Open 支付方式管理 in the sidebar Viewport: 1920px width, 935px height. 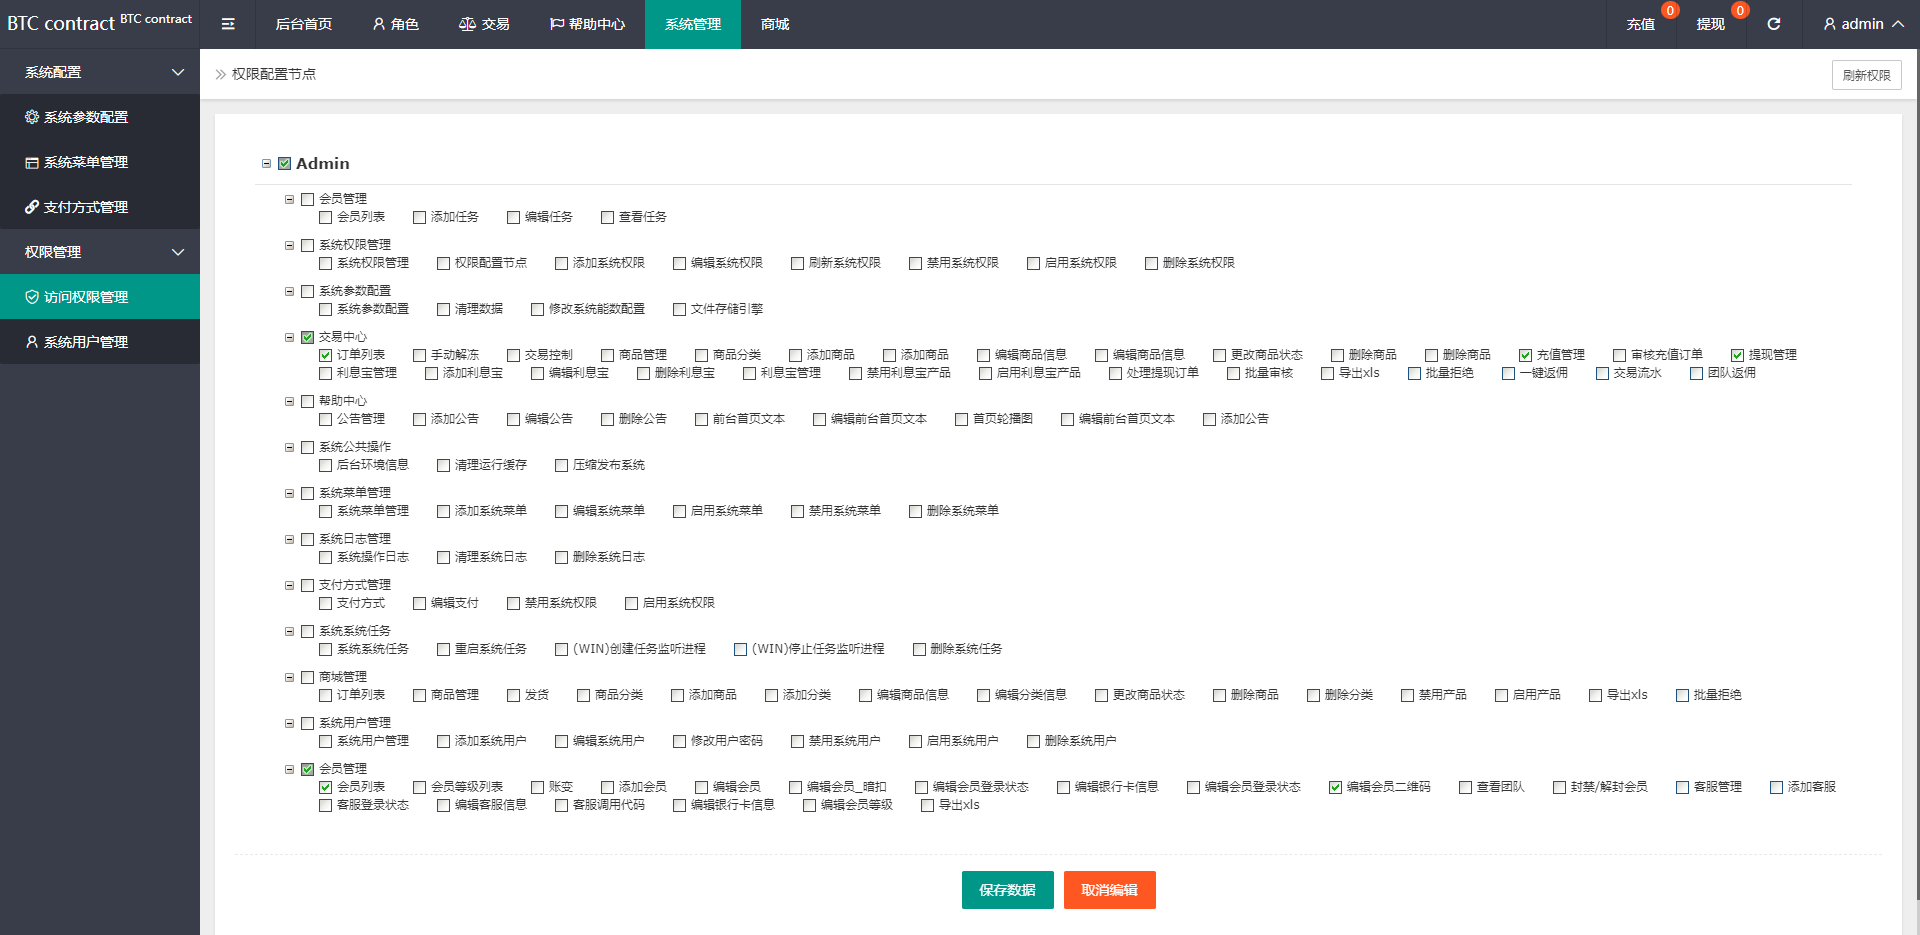(100, 207)
